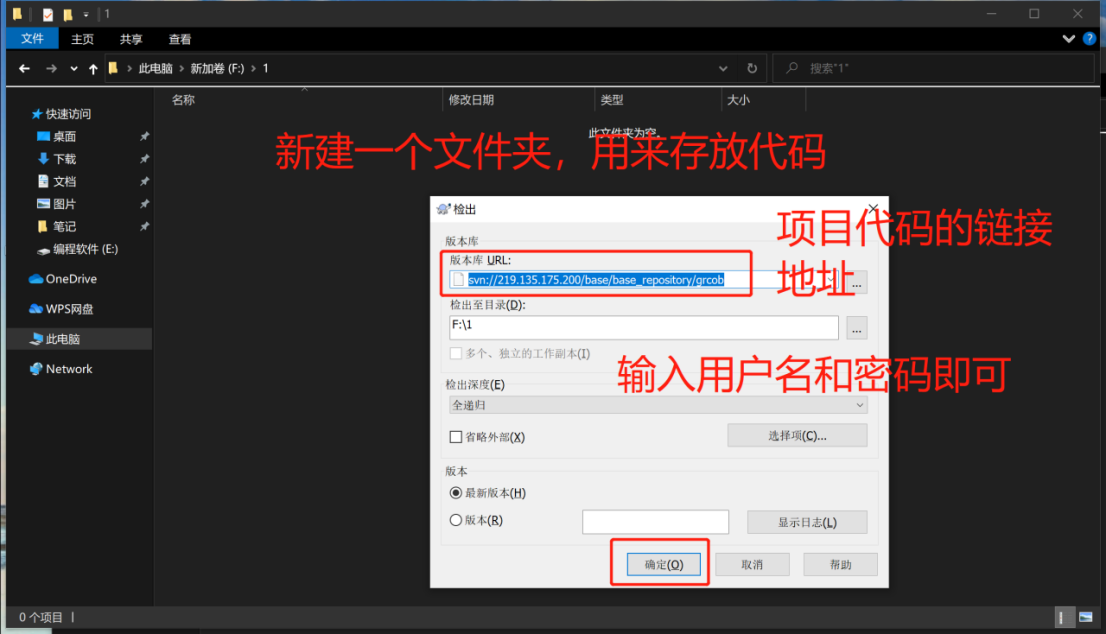Click the 显示日志(L) button
The height and width of the screenshot is (634, 1106).
[x=807, y=523]
